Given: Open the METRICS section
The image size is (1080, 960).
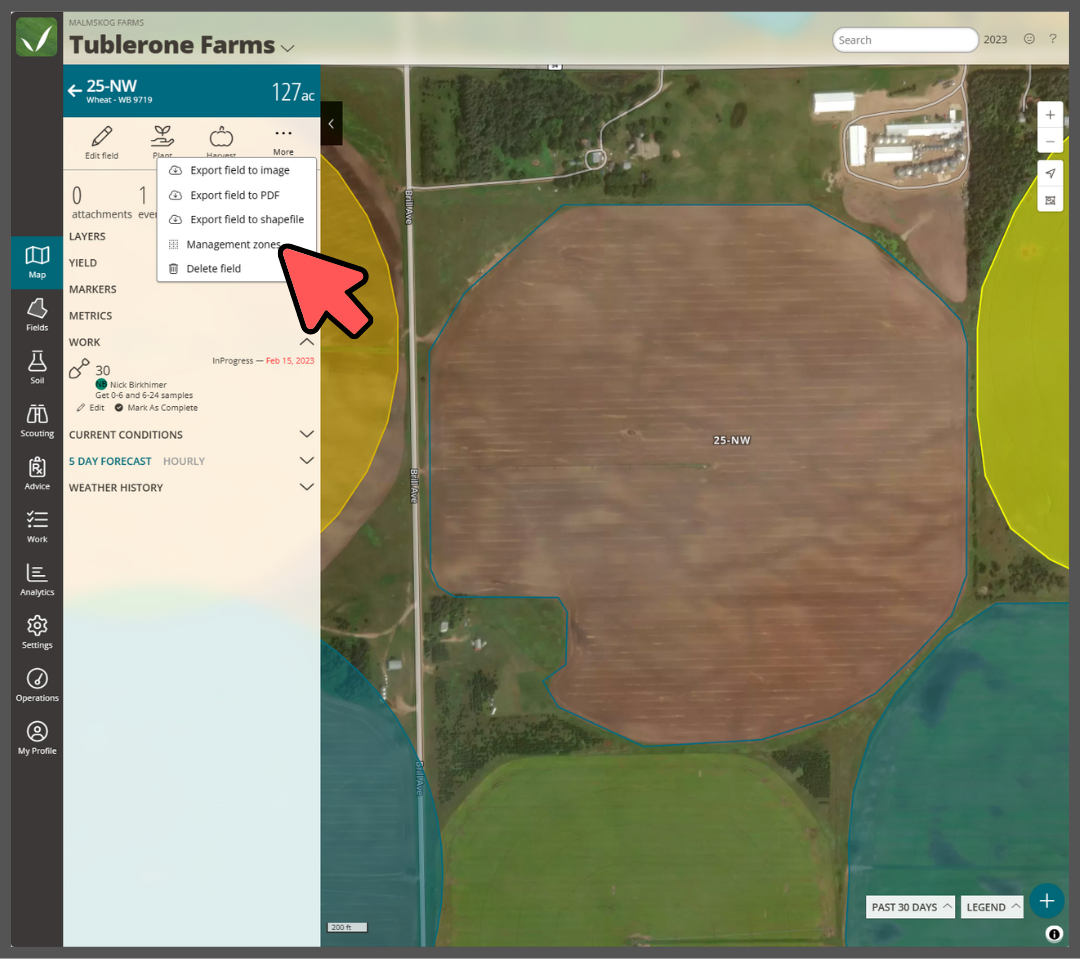Looking at the screenshot, I should 90,315.
